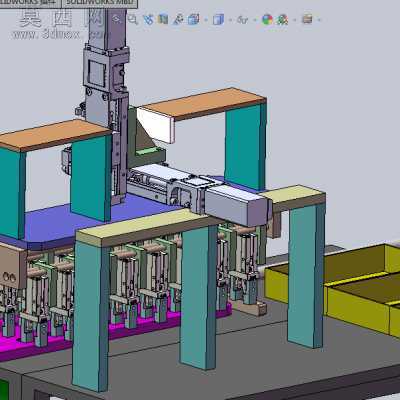Expand the View Settings dropdown arrow
The width and height of the screenshot is (400, 400).
coord(319,20)
